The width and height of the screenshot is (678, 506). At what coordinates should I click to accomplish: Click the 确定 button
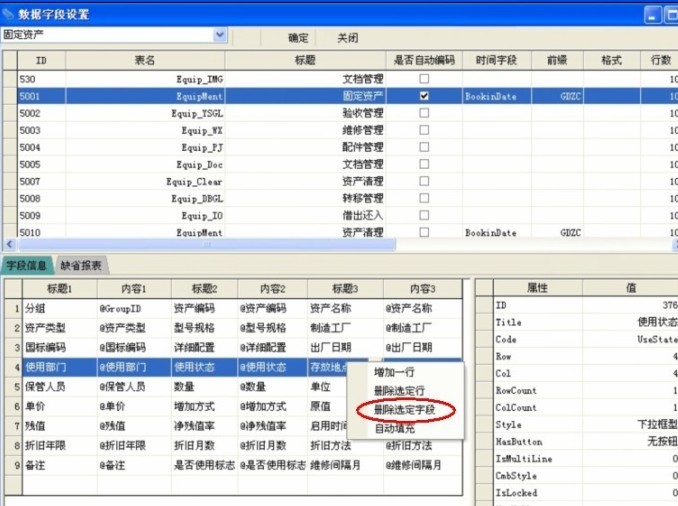298,38
